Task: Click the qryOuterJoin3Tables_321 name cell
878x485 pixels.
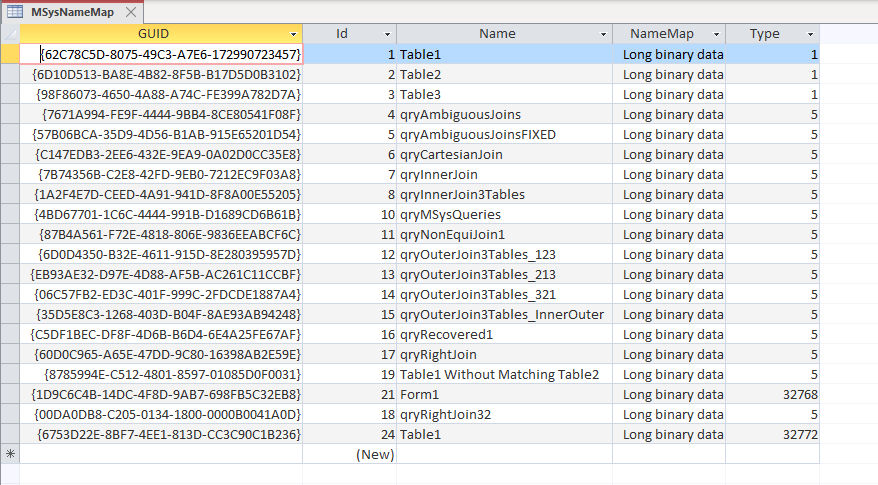Action: 505,295
